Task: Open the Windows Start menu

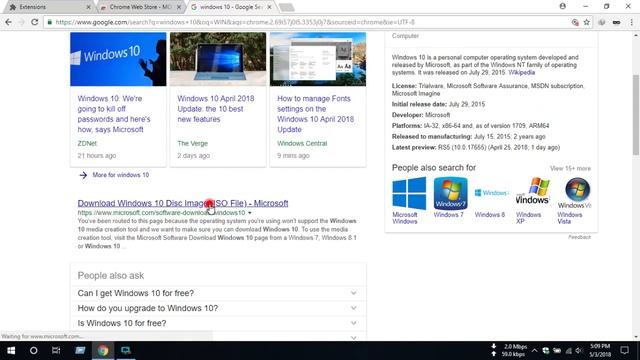Action: [x=11, y=351]
